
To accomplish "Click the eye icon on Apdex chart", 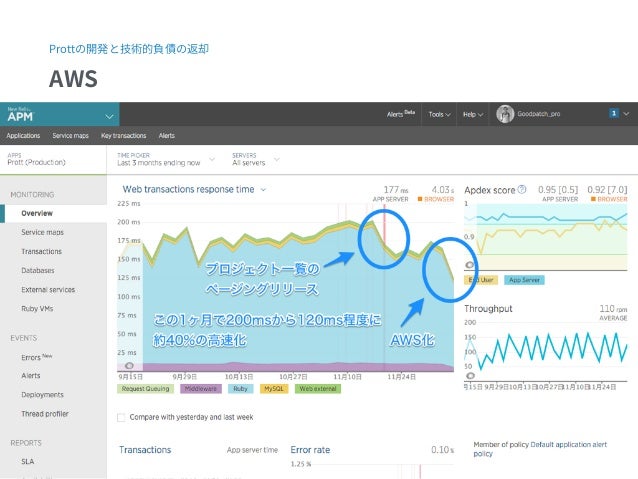I will (x=470, y=265).
